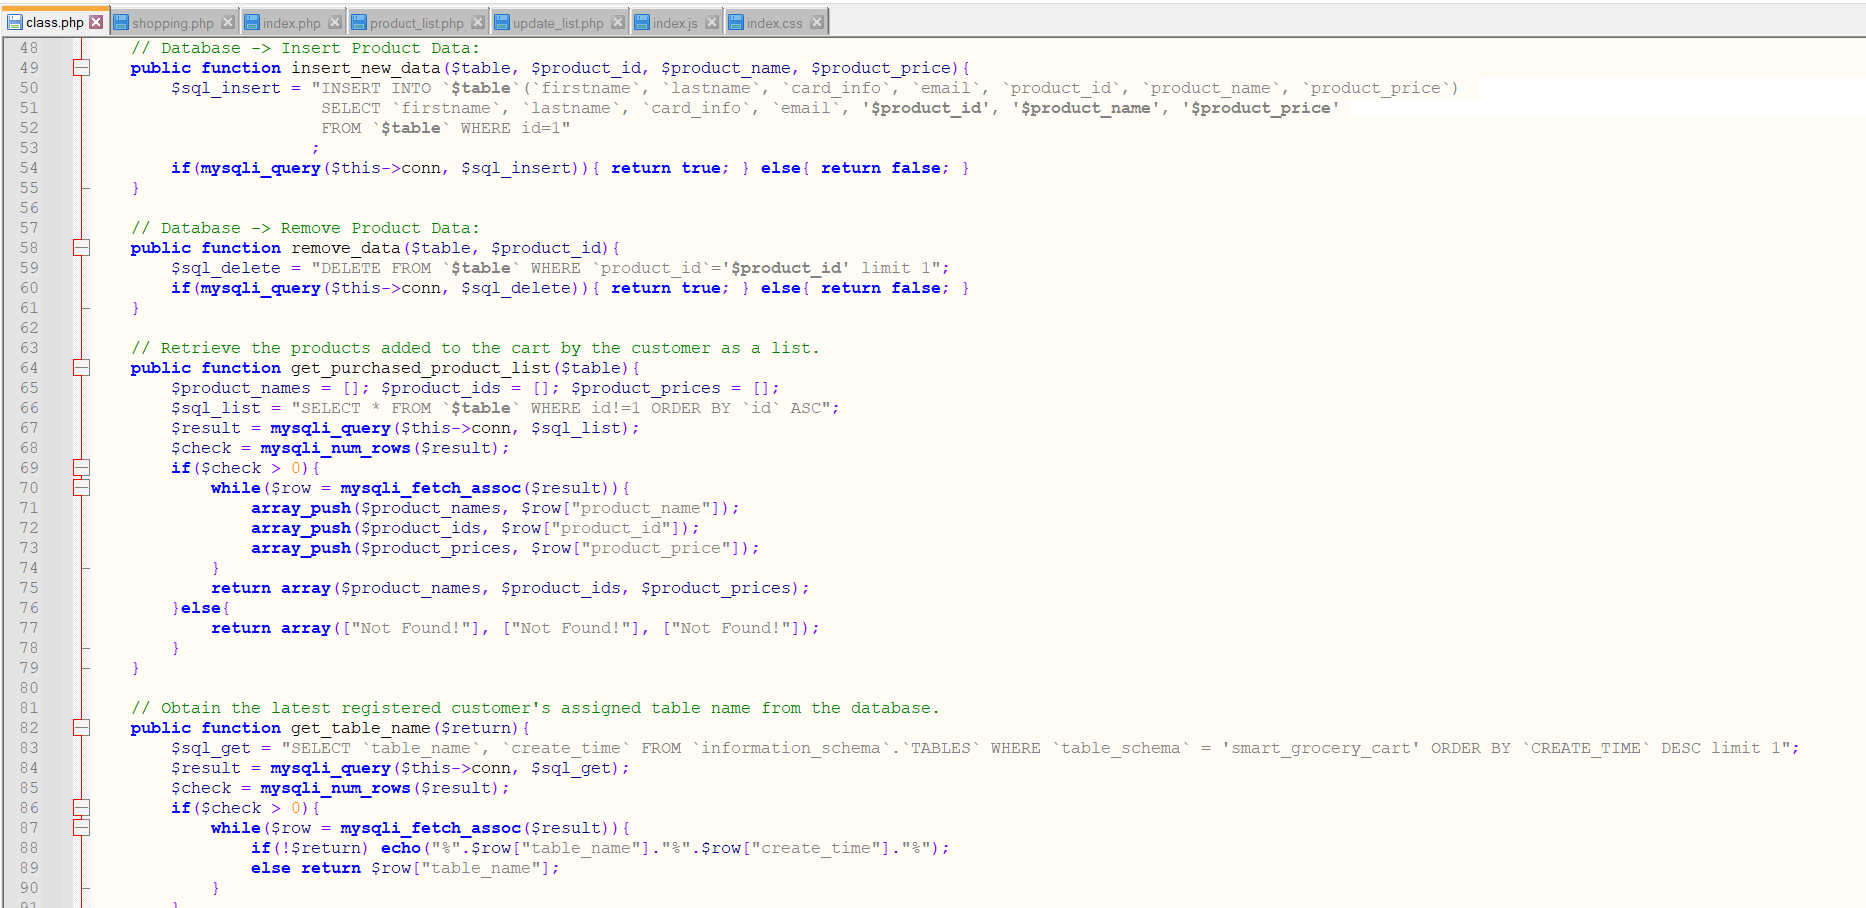Click line number 83 in the margin
This screenshot has width=1866, height=908.
click(x=30, y=747)
